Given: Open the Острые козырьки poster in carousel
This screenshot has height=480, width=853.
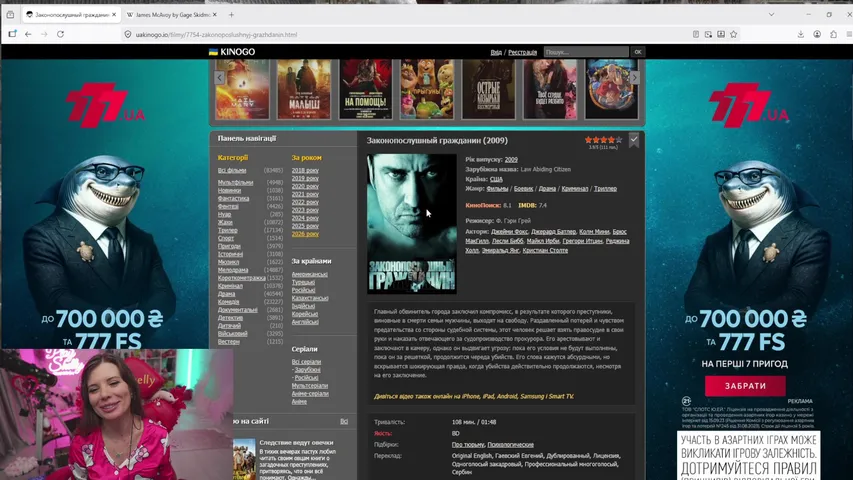Looking at the screenshot, I should (x=489, y=89).
